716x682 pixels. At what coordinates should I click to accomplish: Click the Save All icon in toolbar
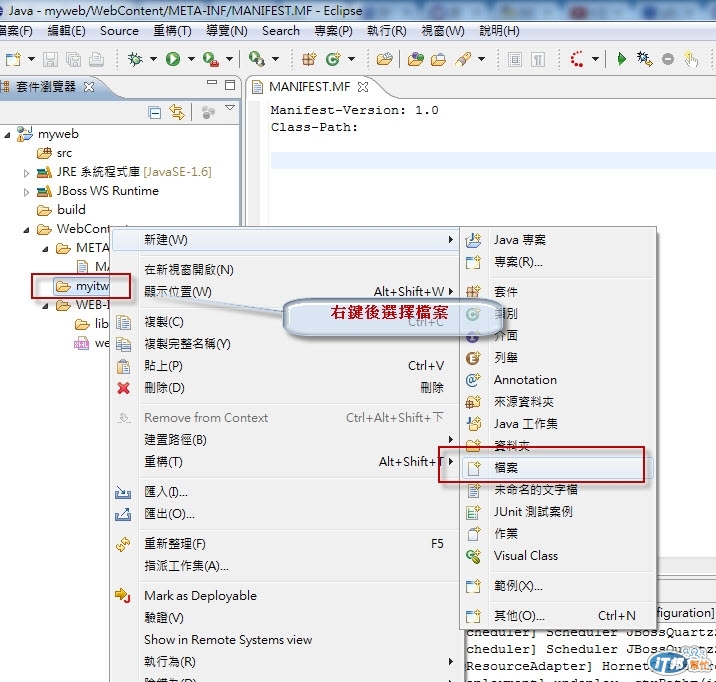(73, 59)
